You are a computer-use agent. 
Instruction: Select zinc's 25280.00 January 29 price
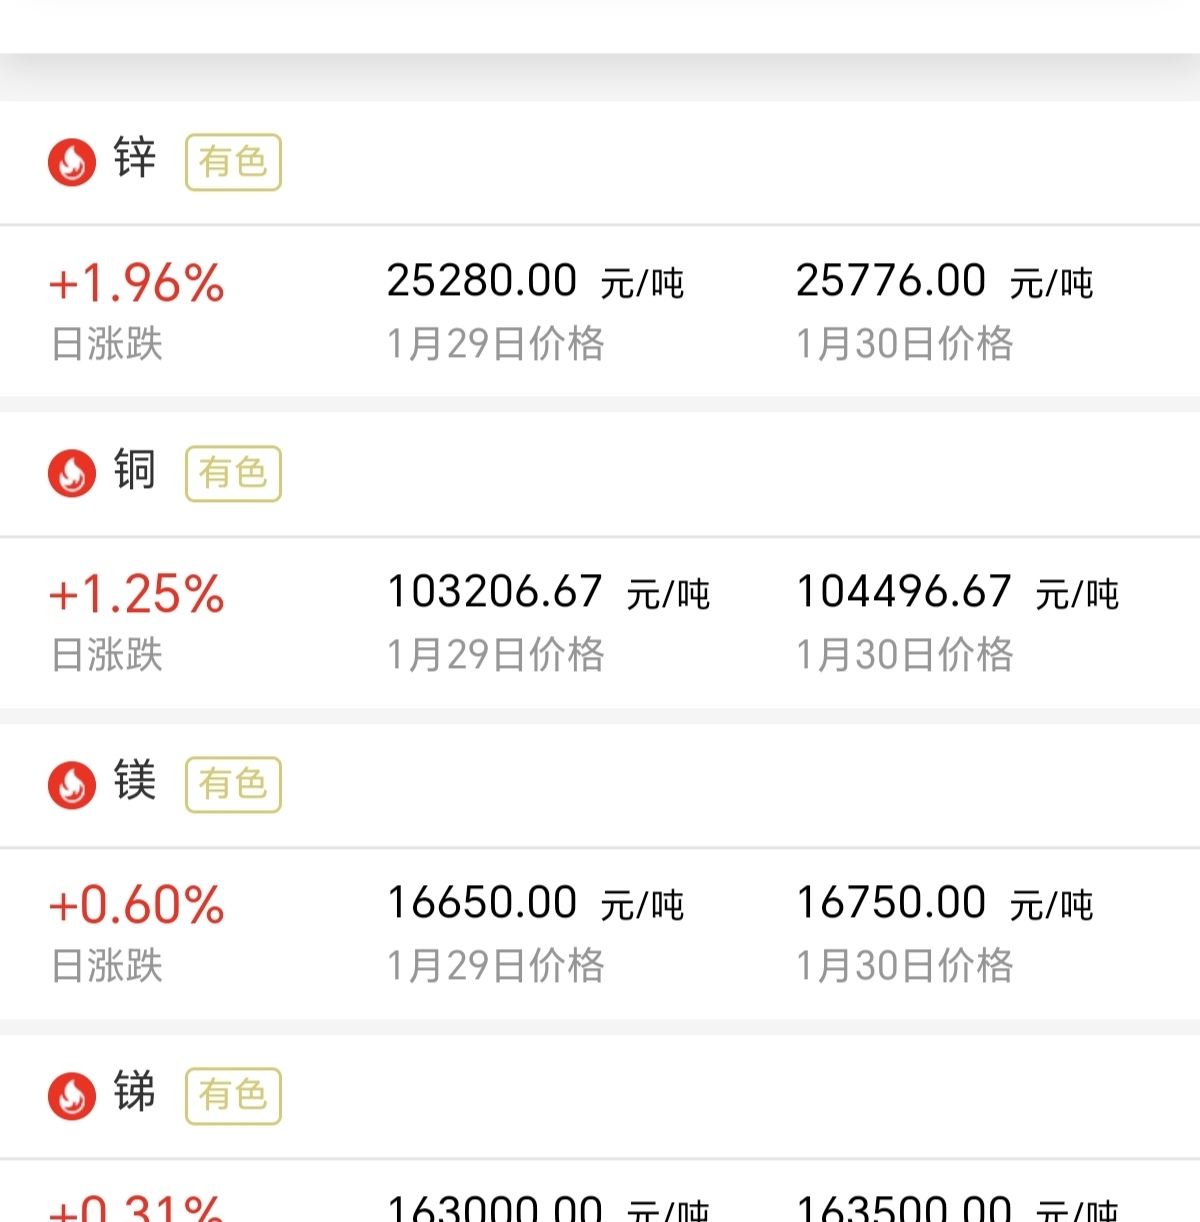482,281
